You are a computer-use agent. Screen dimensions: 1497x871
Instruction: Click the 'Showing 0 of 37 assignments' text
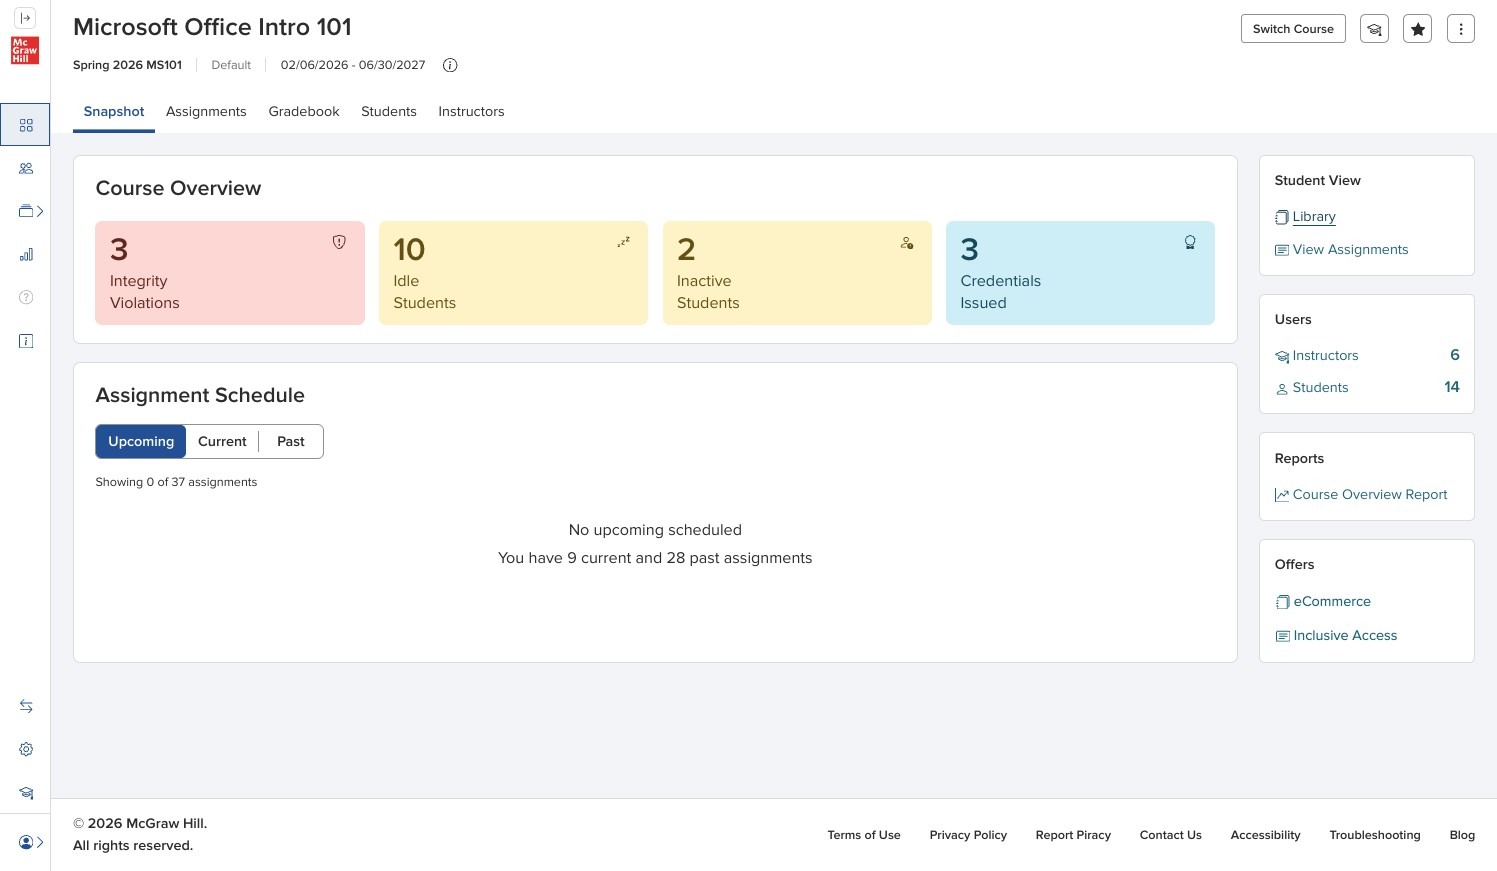(x=176, y=482)
